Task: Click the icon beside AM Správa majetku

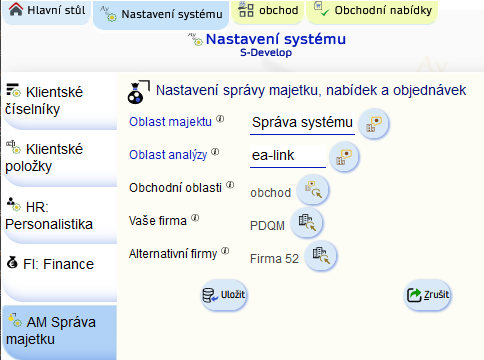Action: (x=15, y=320)
